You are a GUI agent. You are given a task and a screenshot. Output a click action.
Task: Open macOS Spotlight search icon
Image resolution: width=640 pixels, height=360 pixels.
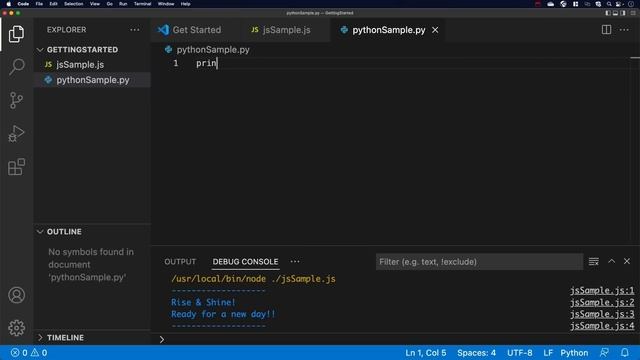tap(609, 4)
